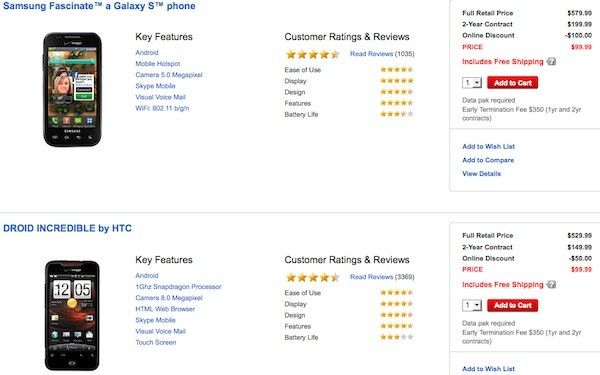Viewport: 600px width, 375px height.
Task: Add Samsung Fascinate to cart
Action: click(512, 83)
